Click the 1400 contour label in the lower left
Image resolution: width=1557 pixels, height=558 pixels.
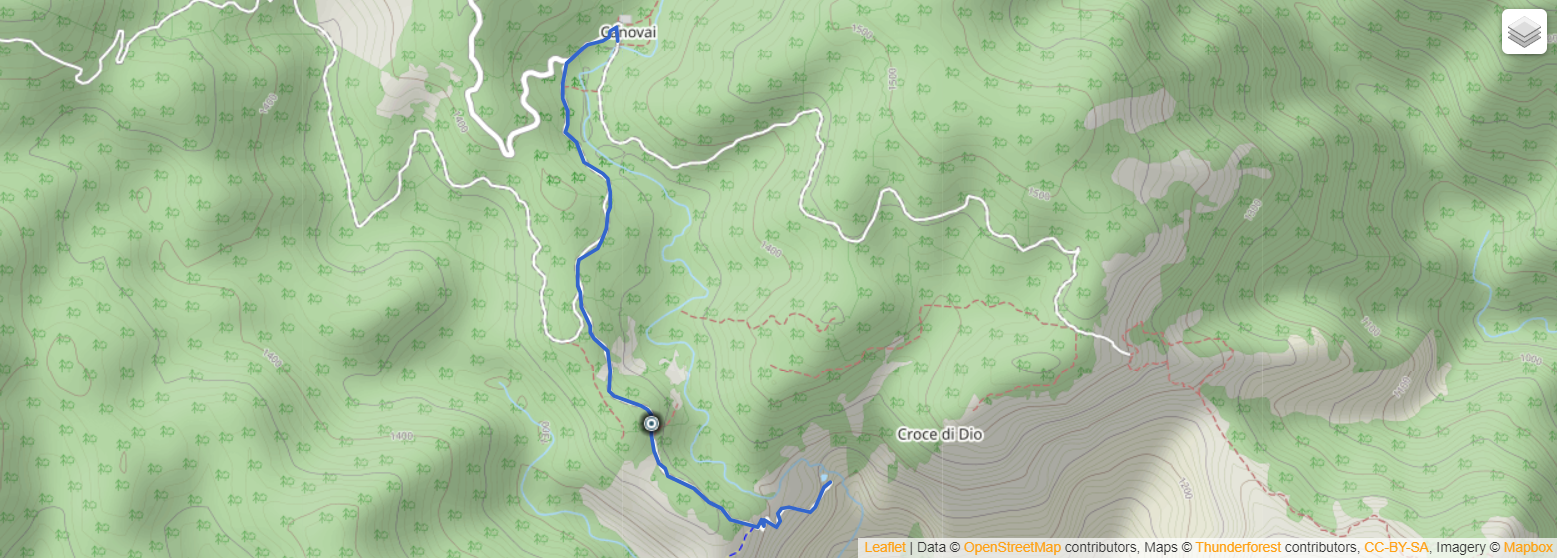tap(401, 436)
